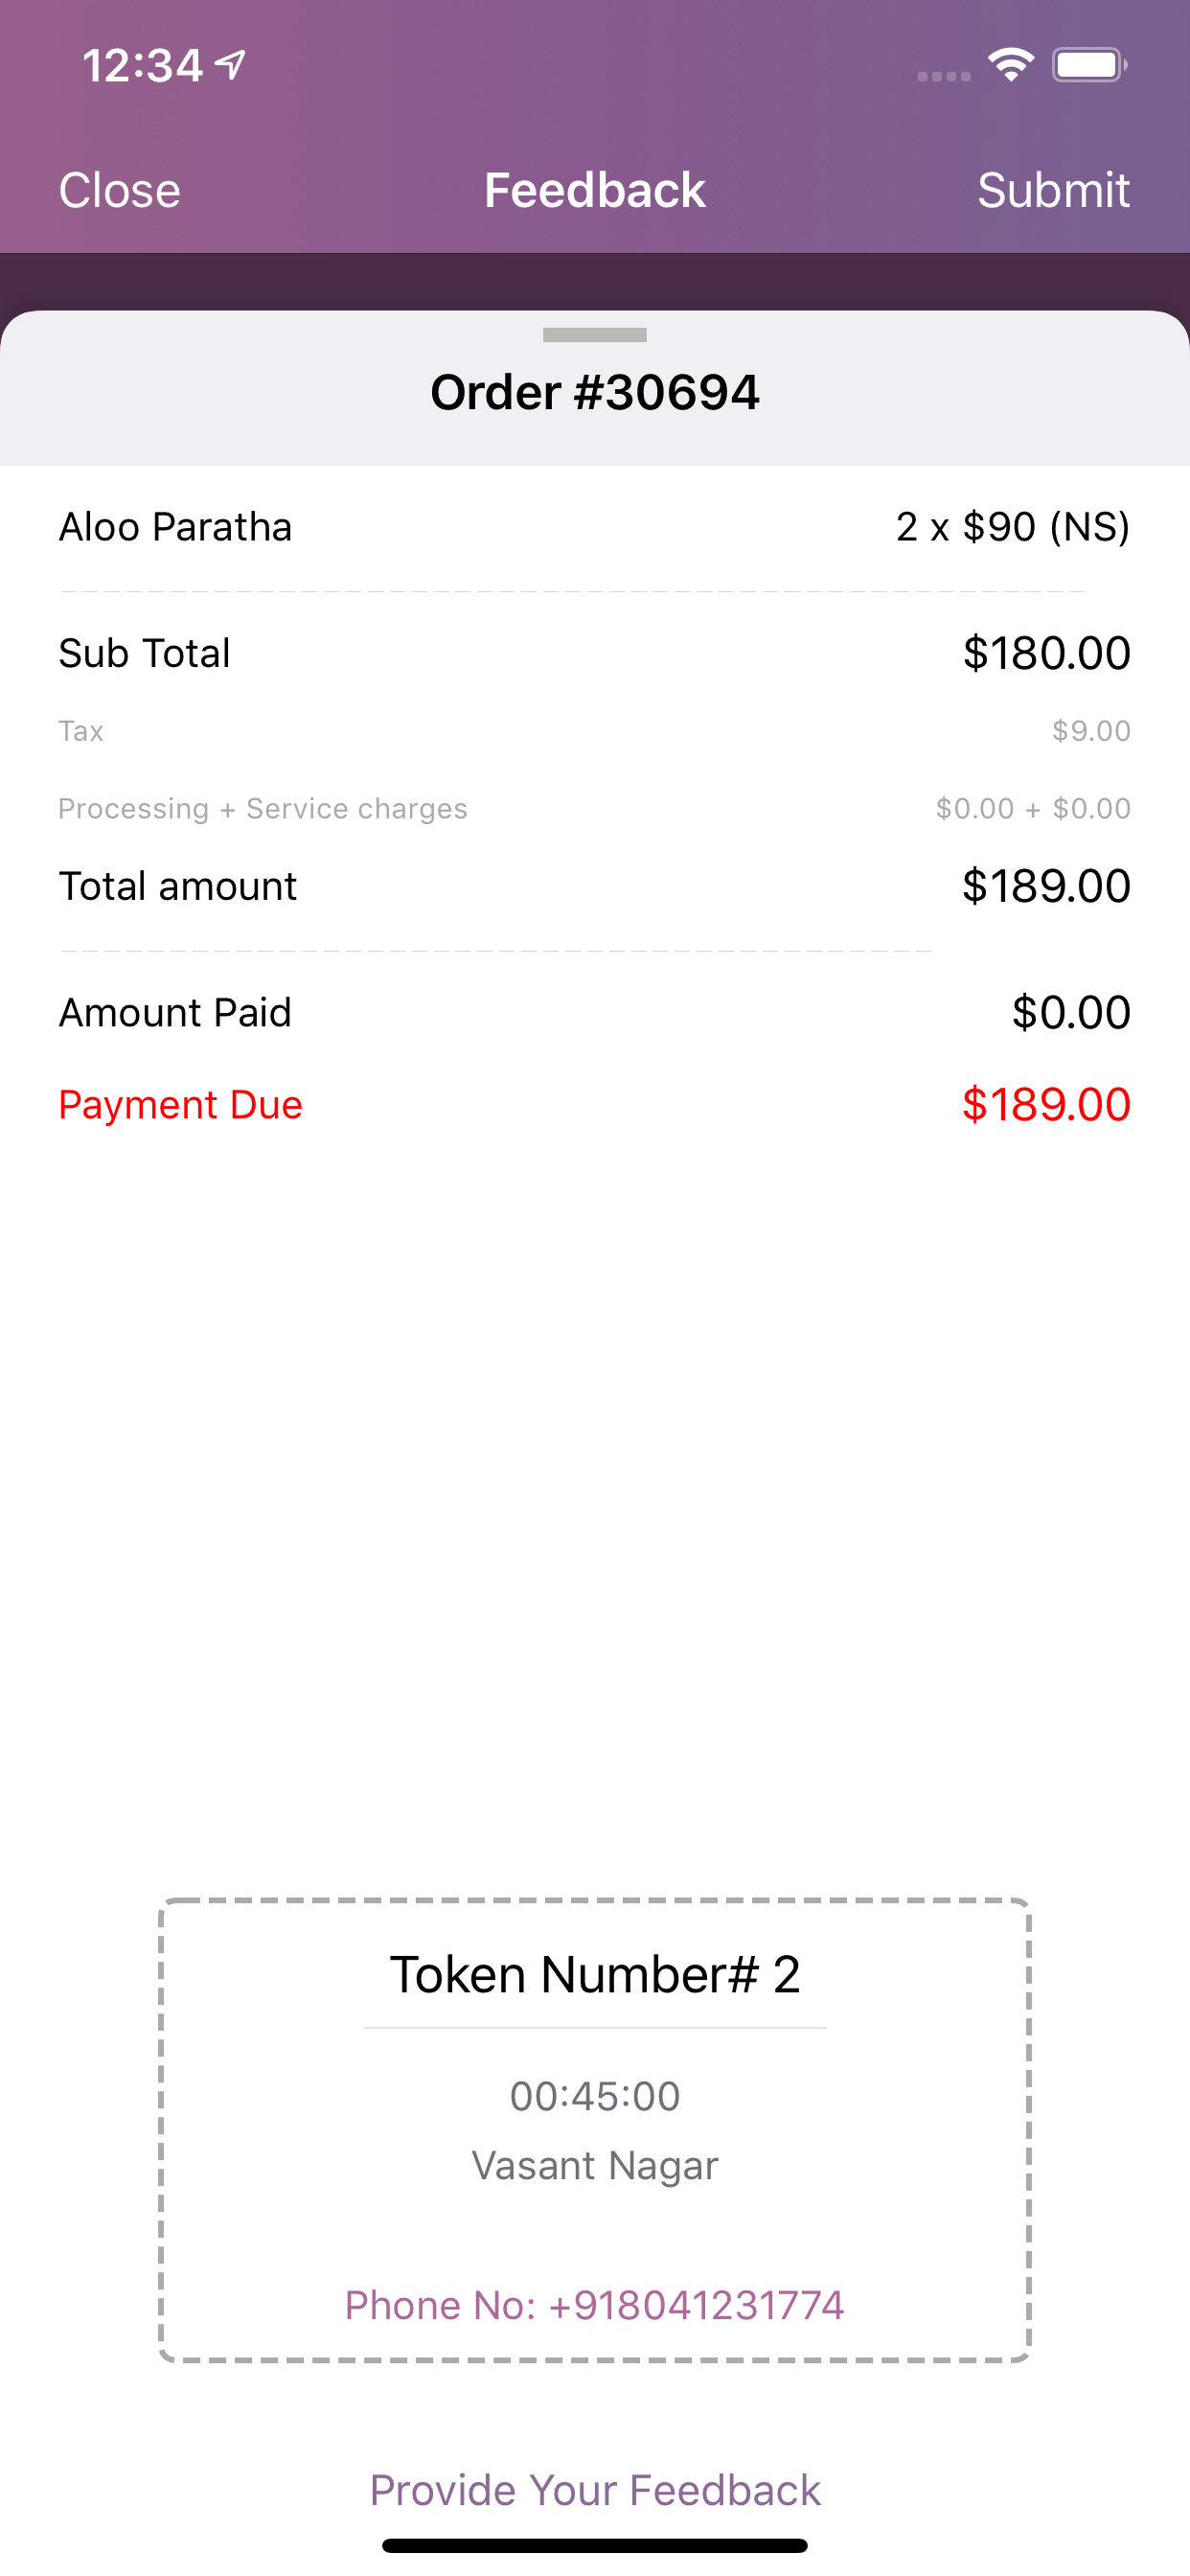The width and height of the screenshot is (1190, 2576).
Task: Open Provide Your Feedback link
Action: pos(595,2490)
